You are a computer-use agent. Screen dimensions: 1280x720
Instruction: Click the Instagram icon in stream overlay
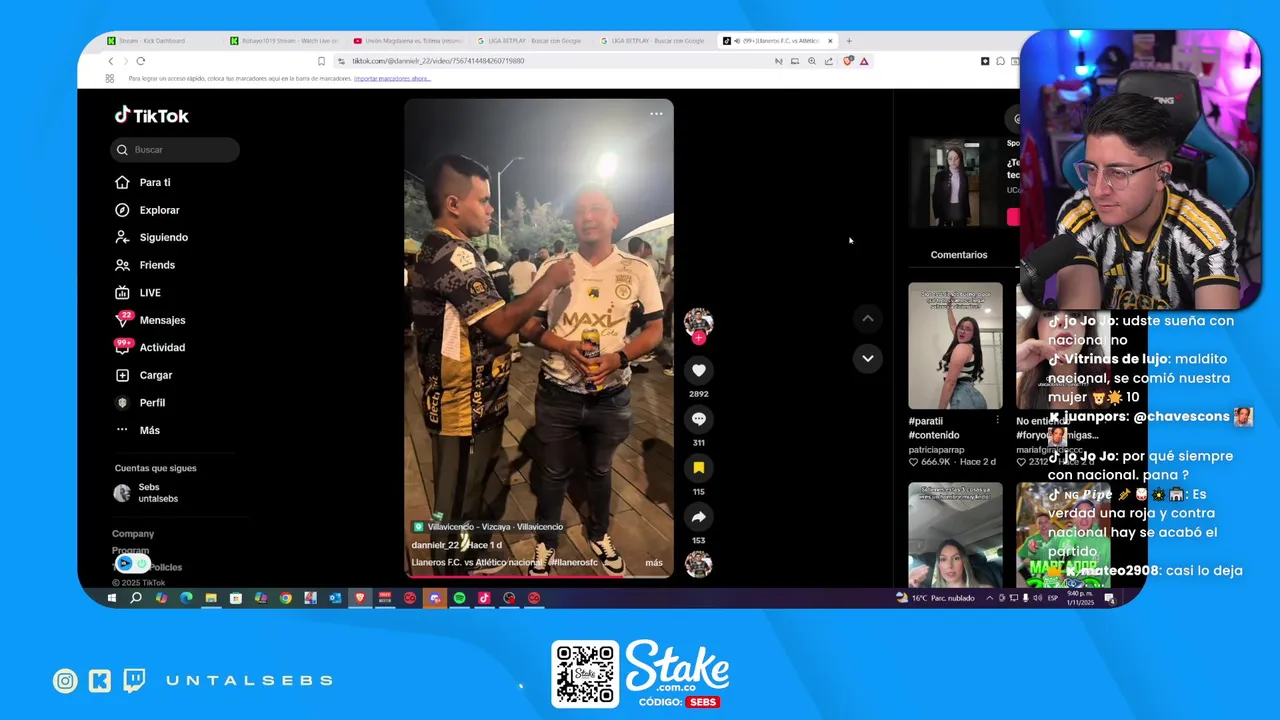[x=66, y=681]
